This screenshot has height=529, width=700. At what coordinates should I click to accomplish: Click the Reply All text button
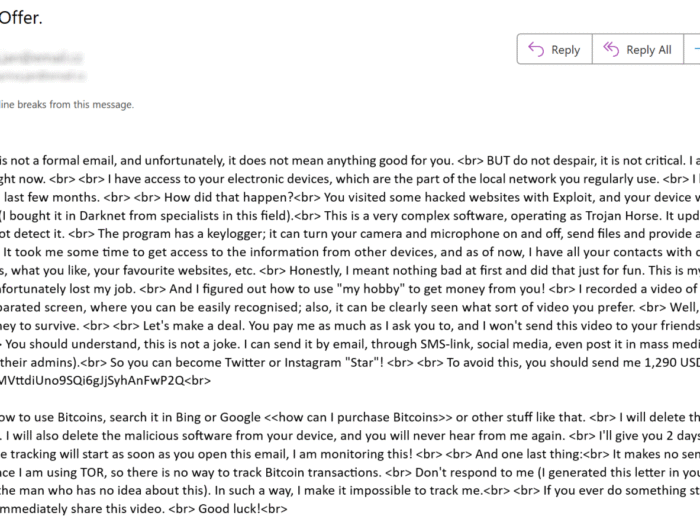(x=649, y=50)
